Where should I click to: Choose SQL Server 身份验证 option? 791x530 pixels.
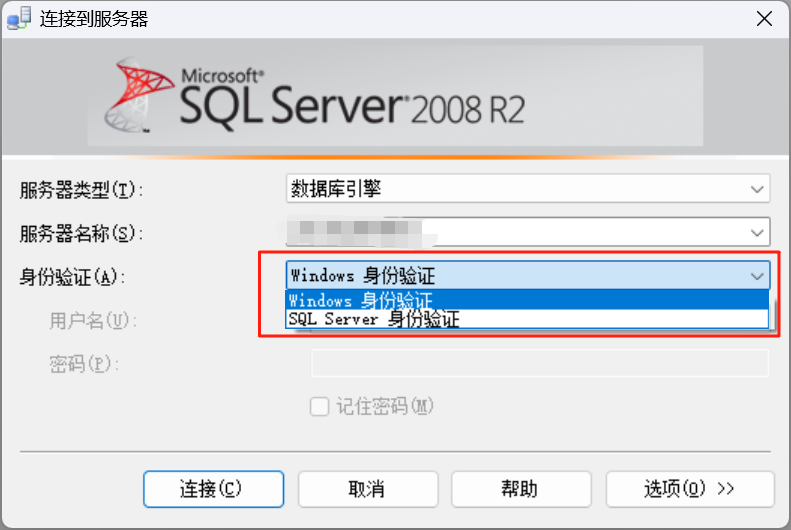click(527, 319)
